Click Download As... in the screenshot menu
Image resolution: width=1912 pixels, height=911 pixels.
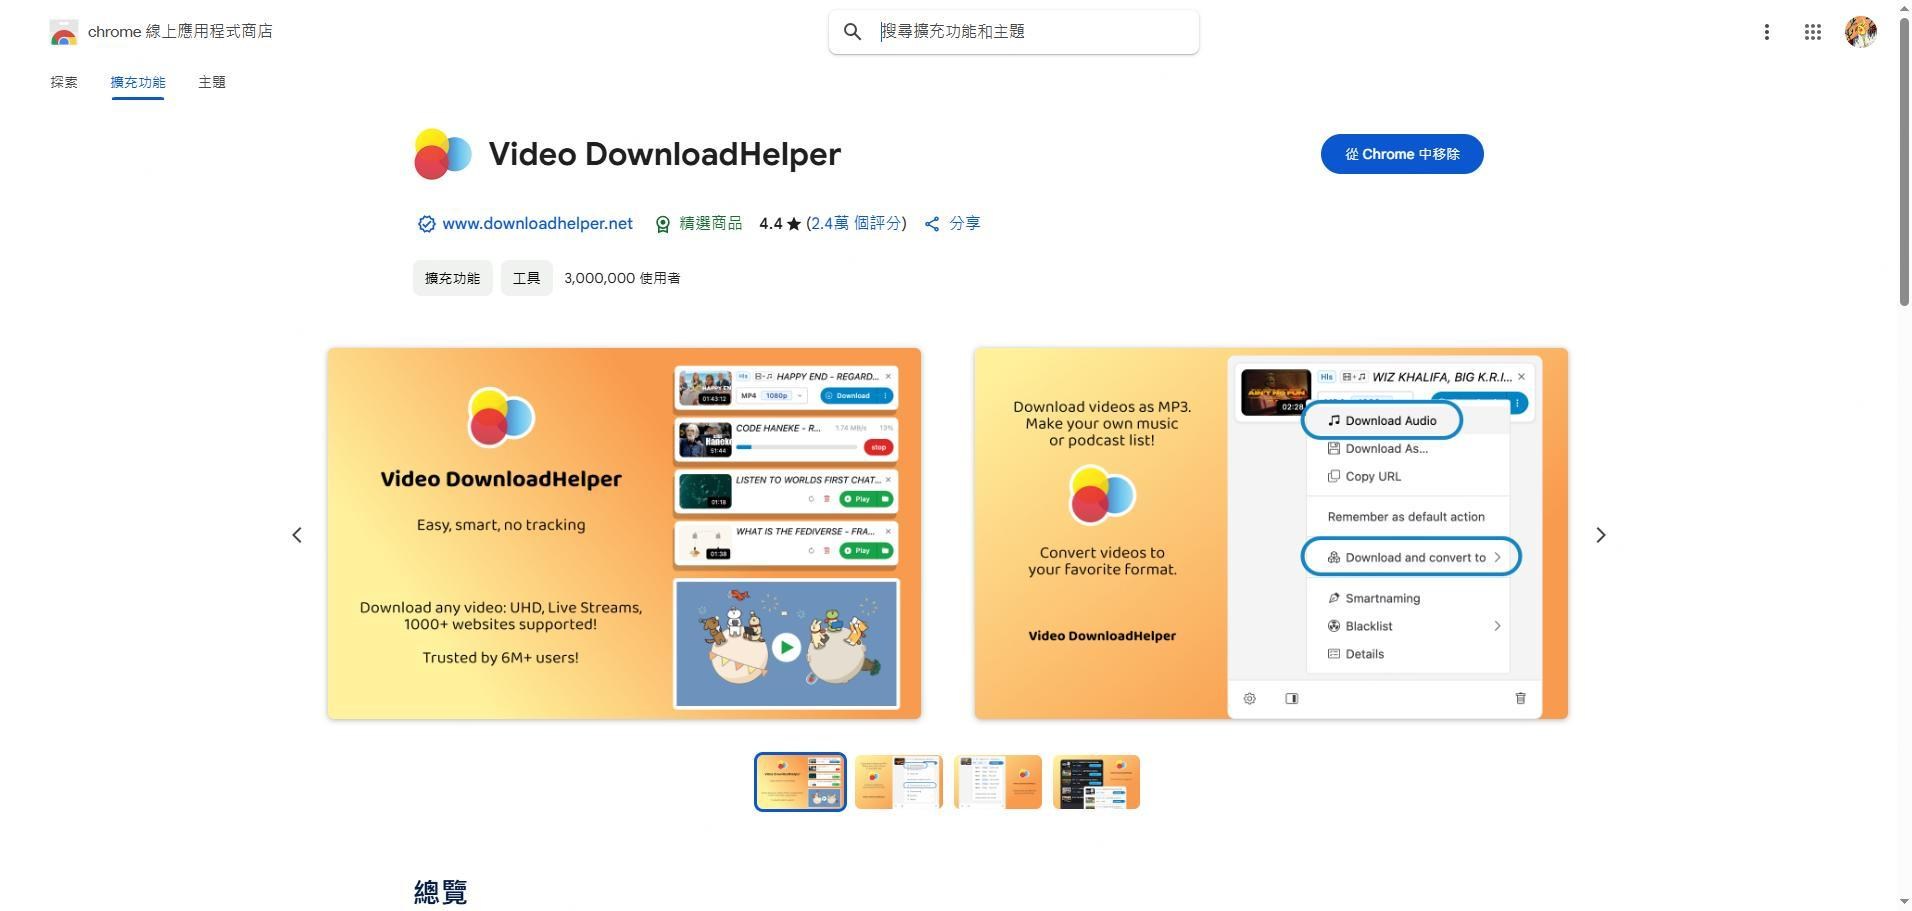1378,449
